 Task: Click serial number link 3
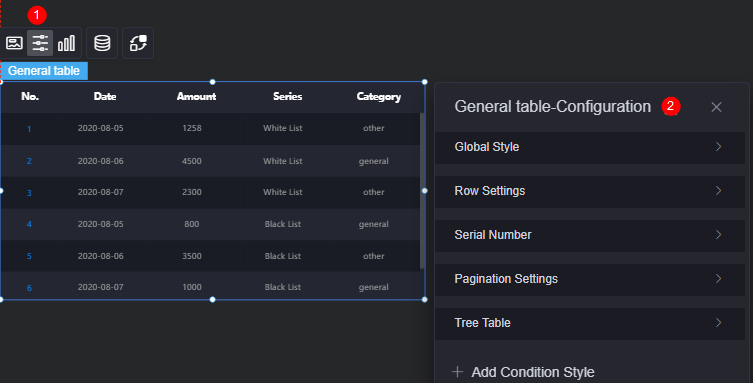pyautogui.click(x=29, y=193)
